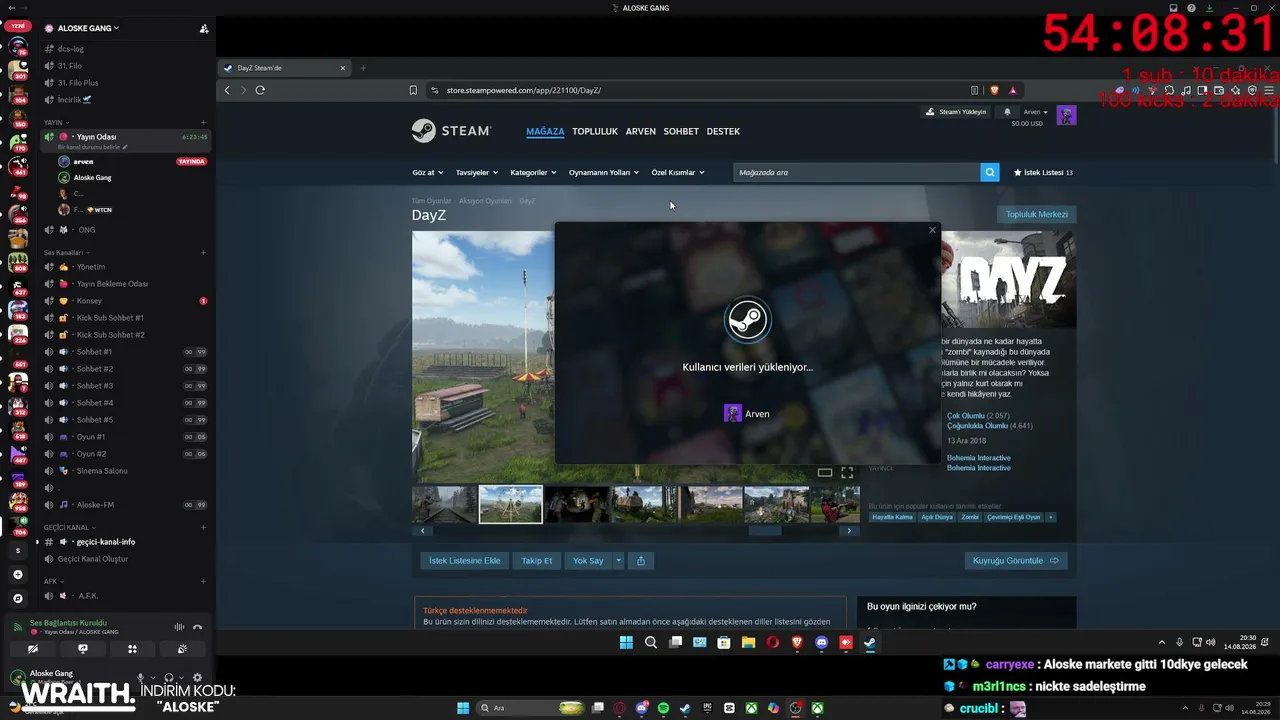Image resolution: width=1280 pixels, height=720 pixels.
Task: Open the Windows Start menu in shared screen taskbar
Action: coord(627,643)
